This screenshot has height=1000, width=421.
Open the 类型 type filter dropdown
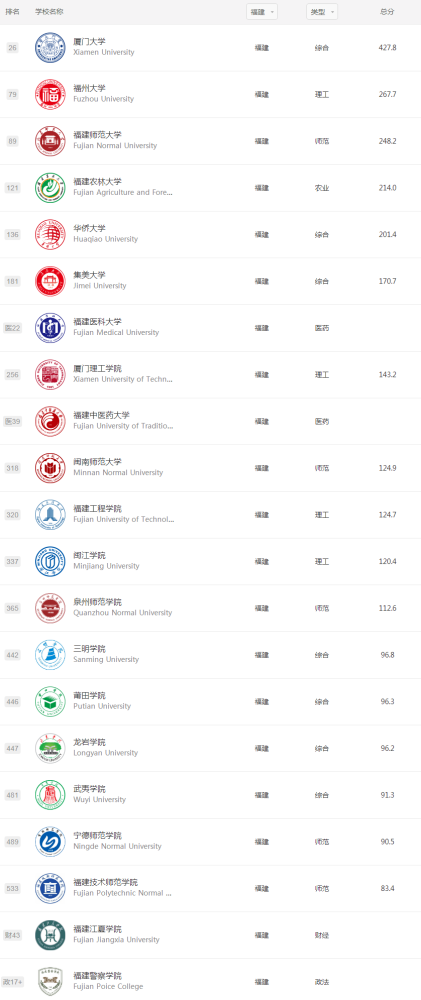click(x=321, y=12)
